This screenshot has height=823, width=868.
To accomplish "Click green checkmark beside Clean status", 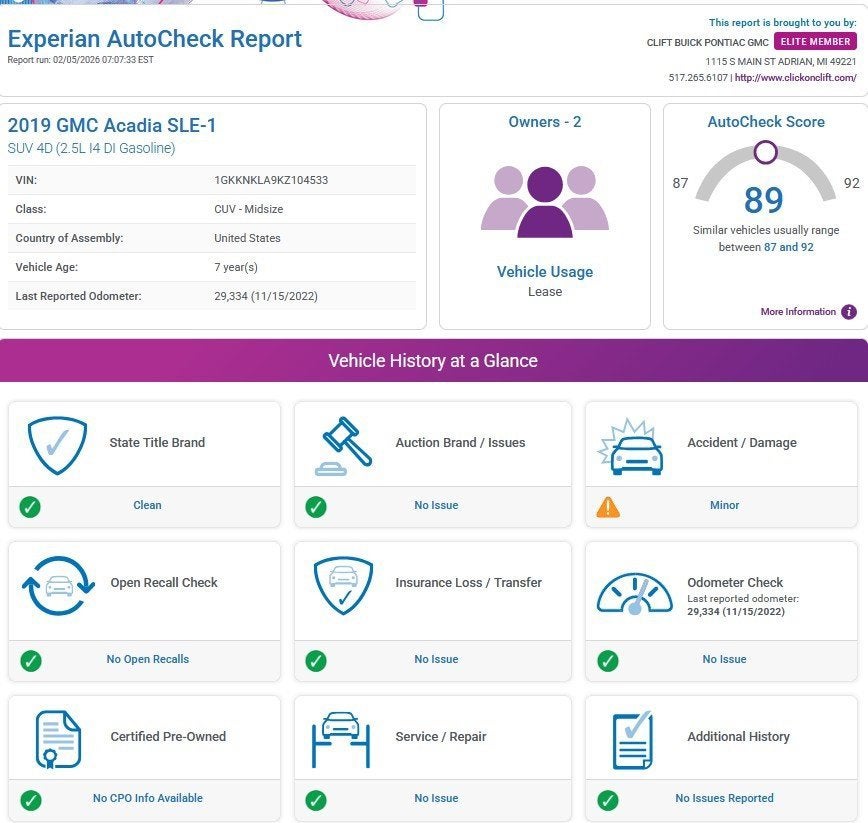I will pos(30,507).
